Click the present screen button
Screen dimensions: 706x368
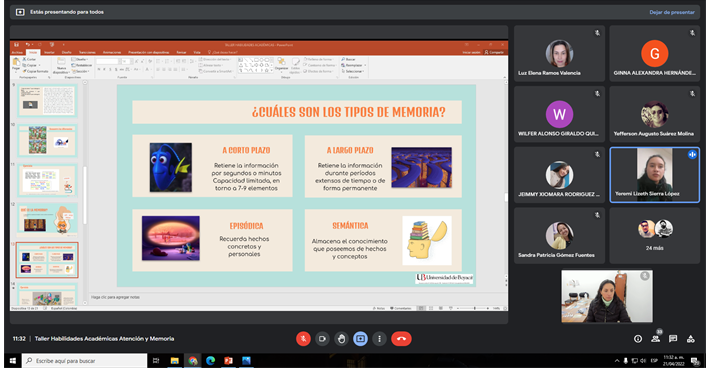[360, 339]
